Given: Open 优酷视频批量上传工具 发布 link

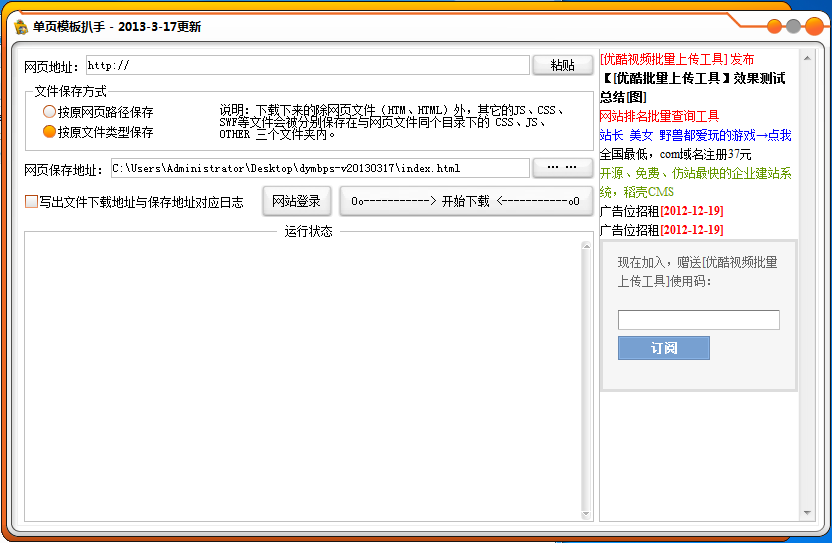Looking at the screenshot, I should 677,59.
